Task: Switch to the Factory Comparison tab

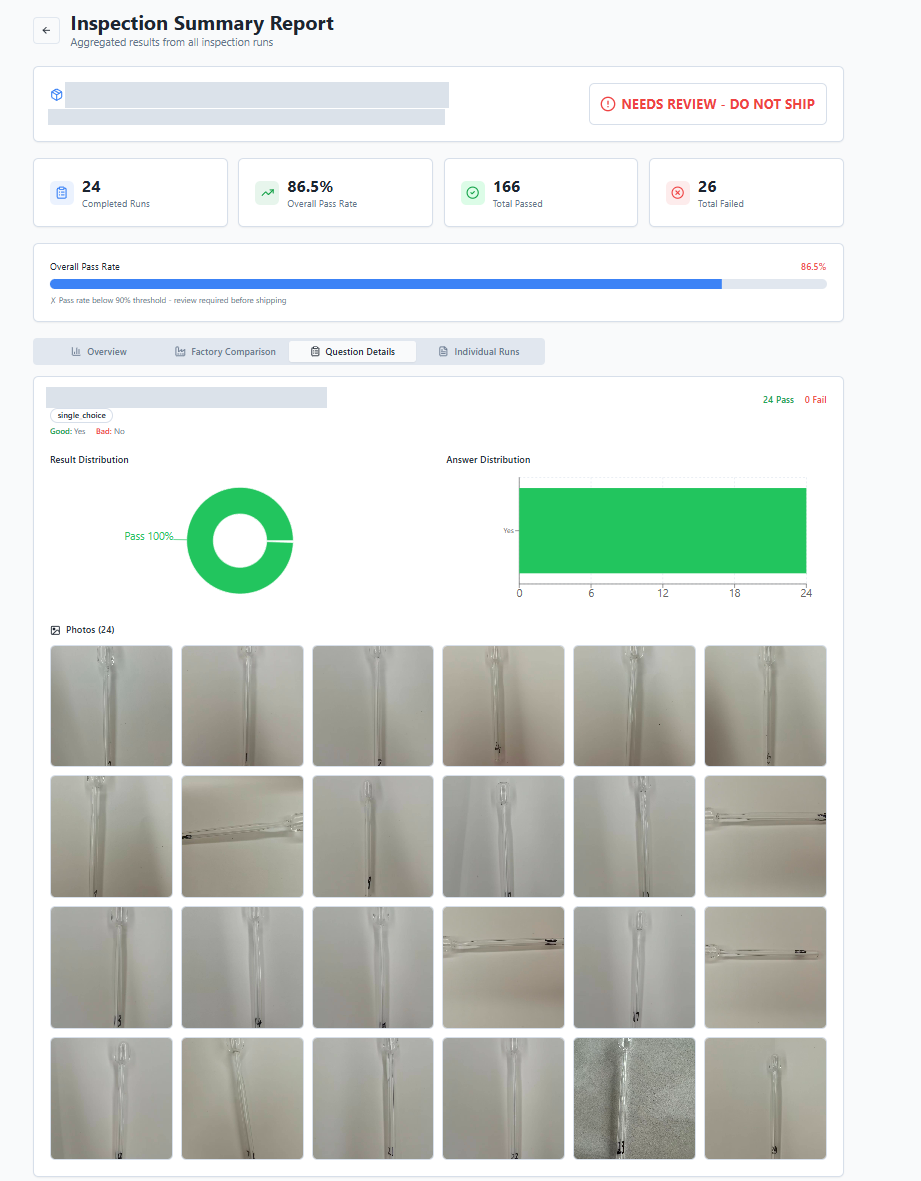Action: [x=225, y=352]
